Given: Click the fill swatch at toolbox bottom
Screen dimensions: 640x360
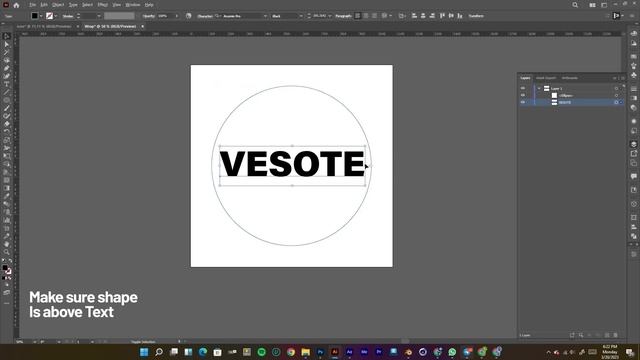Looking at the screenshot, I should 5,268.
